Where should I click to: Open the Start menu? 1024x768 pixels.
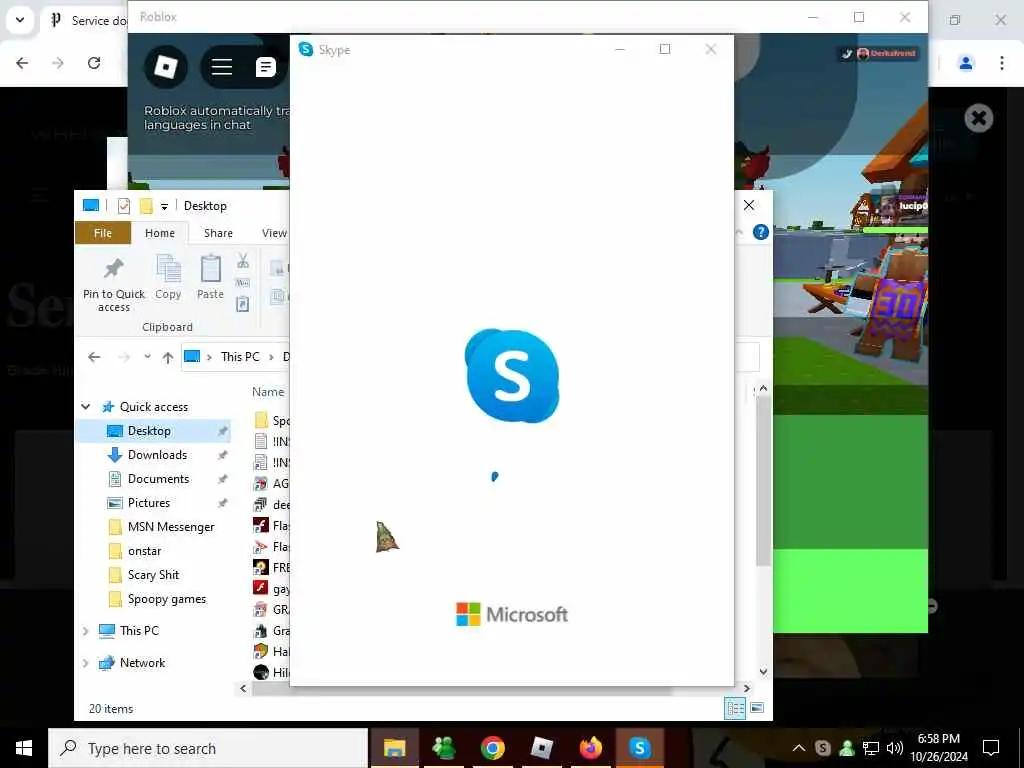coord(24,748)
